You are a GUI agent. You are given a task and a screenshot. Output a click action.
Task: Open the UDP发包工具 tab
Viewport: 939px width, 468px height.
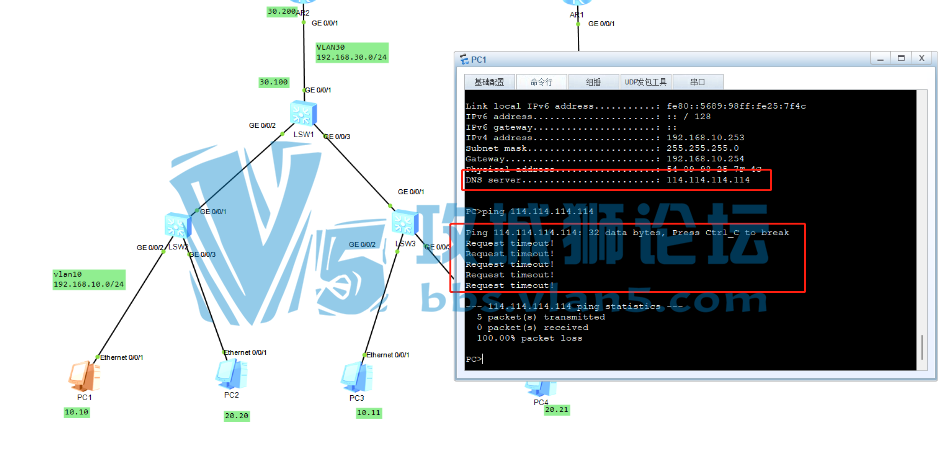click(x=646, y=82)
